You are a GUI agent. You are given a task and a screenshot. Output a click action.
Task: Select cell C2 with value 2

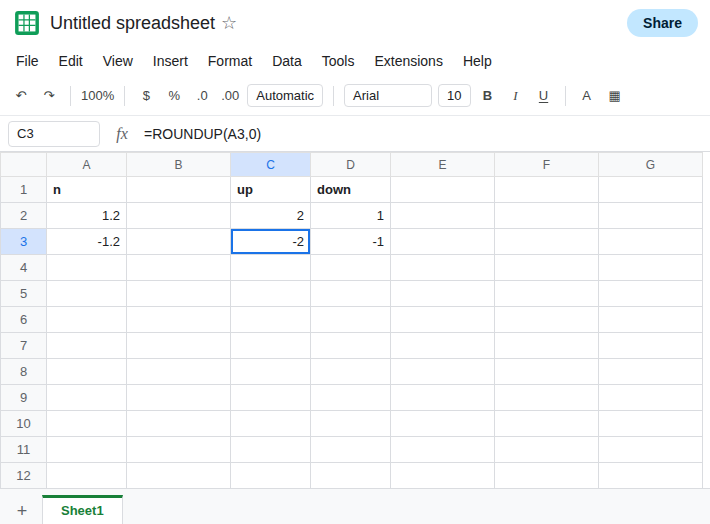coord(270,216)
